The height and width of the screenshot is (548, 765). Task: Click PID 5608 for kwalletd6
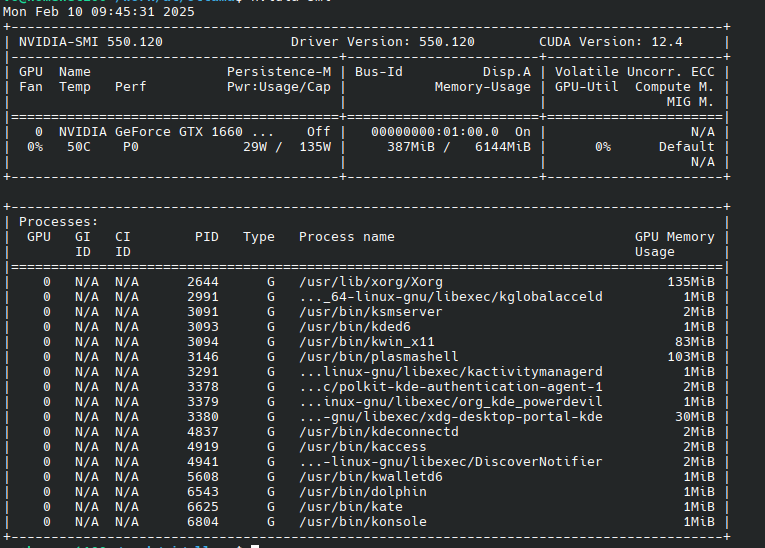coord(203,477)
